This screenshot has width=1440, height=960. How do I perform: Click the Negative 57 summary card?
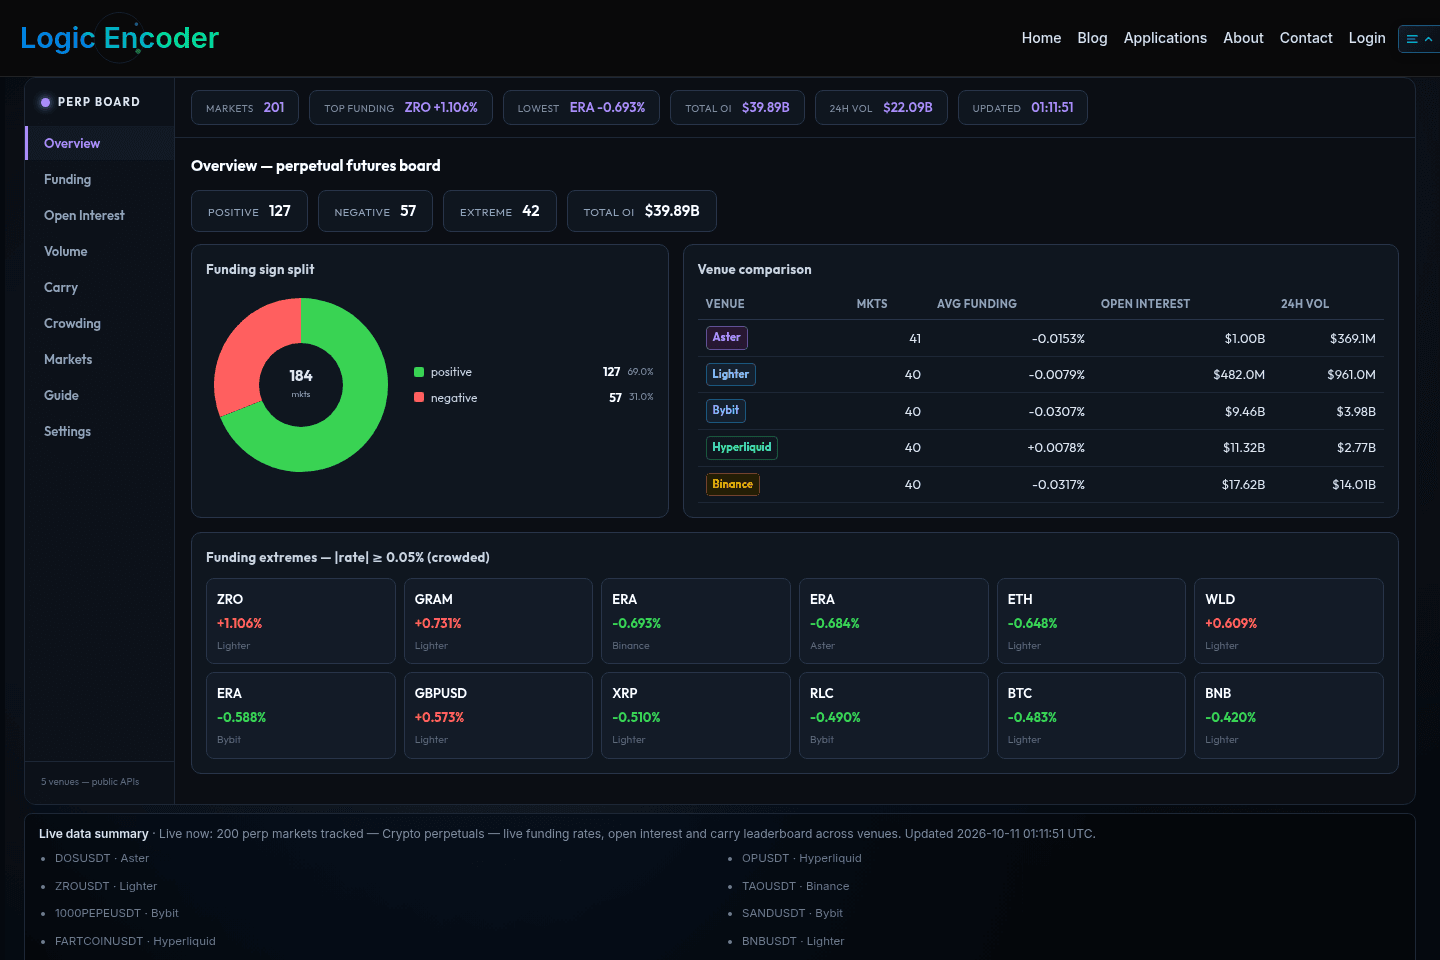click(375, 211)
